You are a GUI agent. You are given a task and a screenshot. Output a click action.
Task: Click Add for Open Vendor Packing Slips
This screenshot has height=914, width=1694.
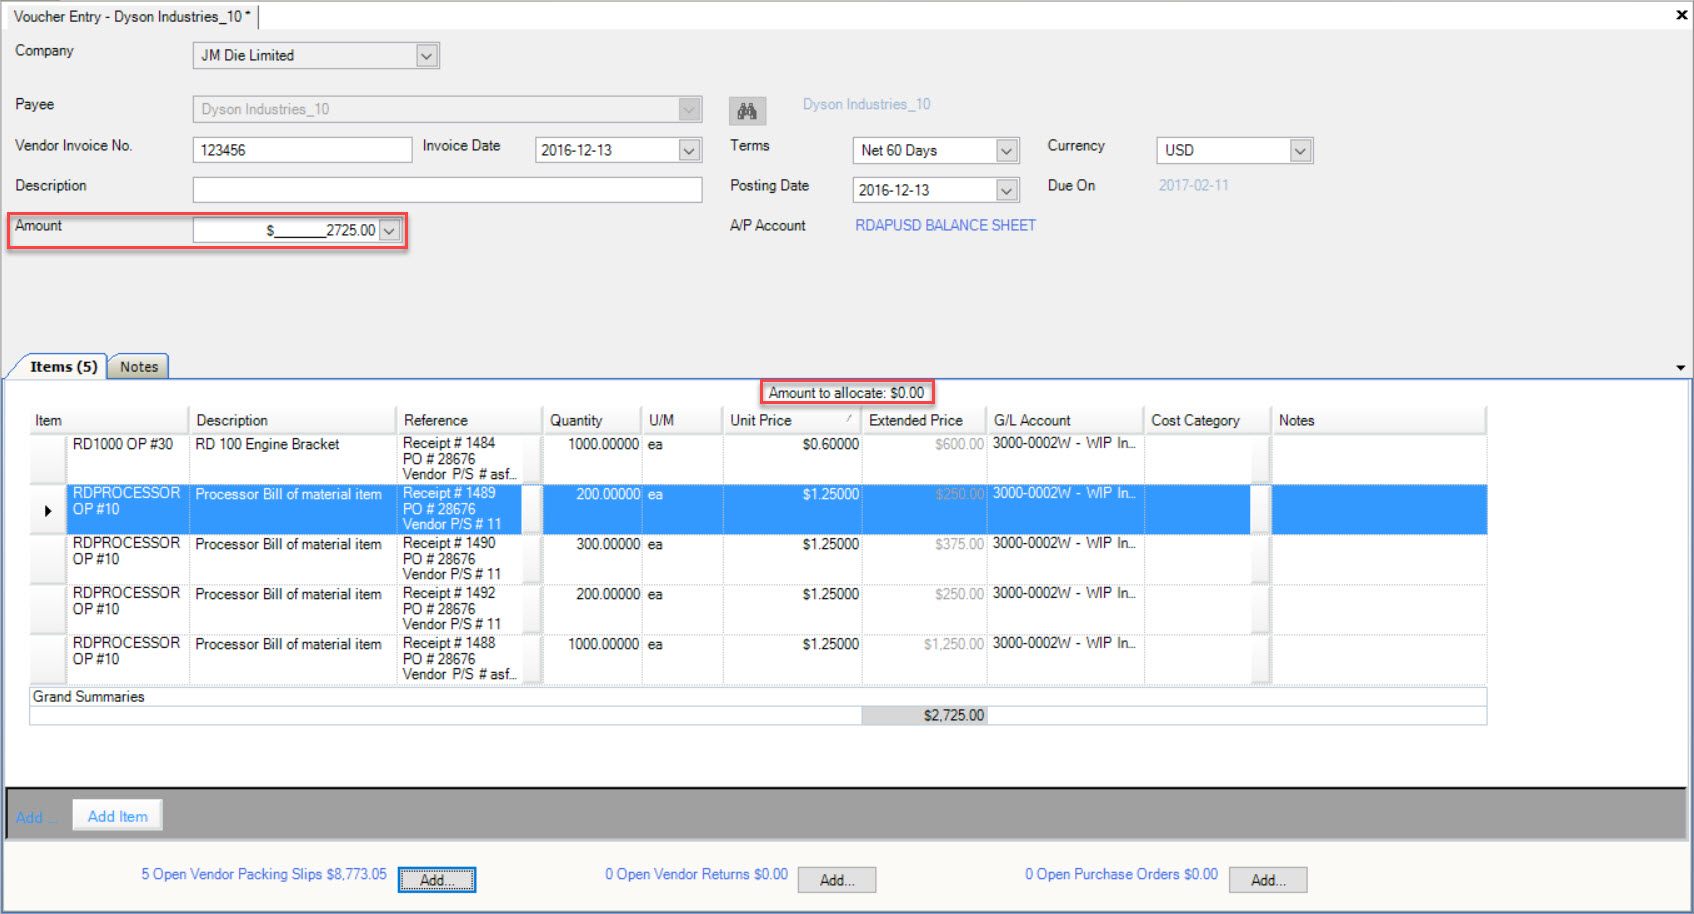pos(437,880)
